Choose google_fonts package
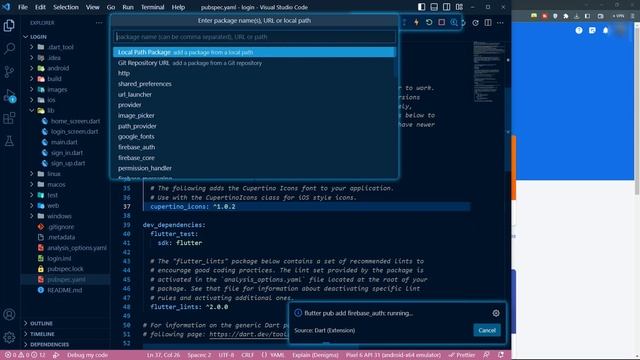 [x=255, y=137]
